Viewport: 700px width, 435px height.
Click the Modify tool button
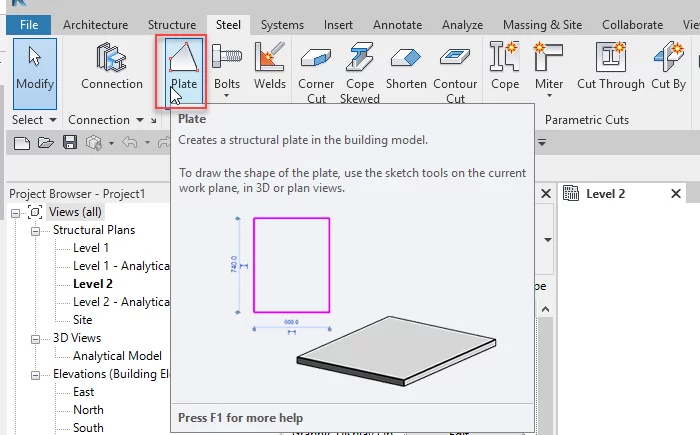[35, 68]
